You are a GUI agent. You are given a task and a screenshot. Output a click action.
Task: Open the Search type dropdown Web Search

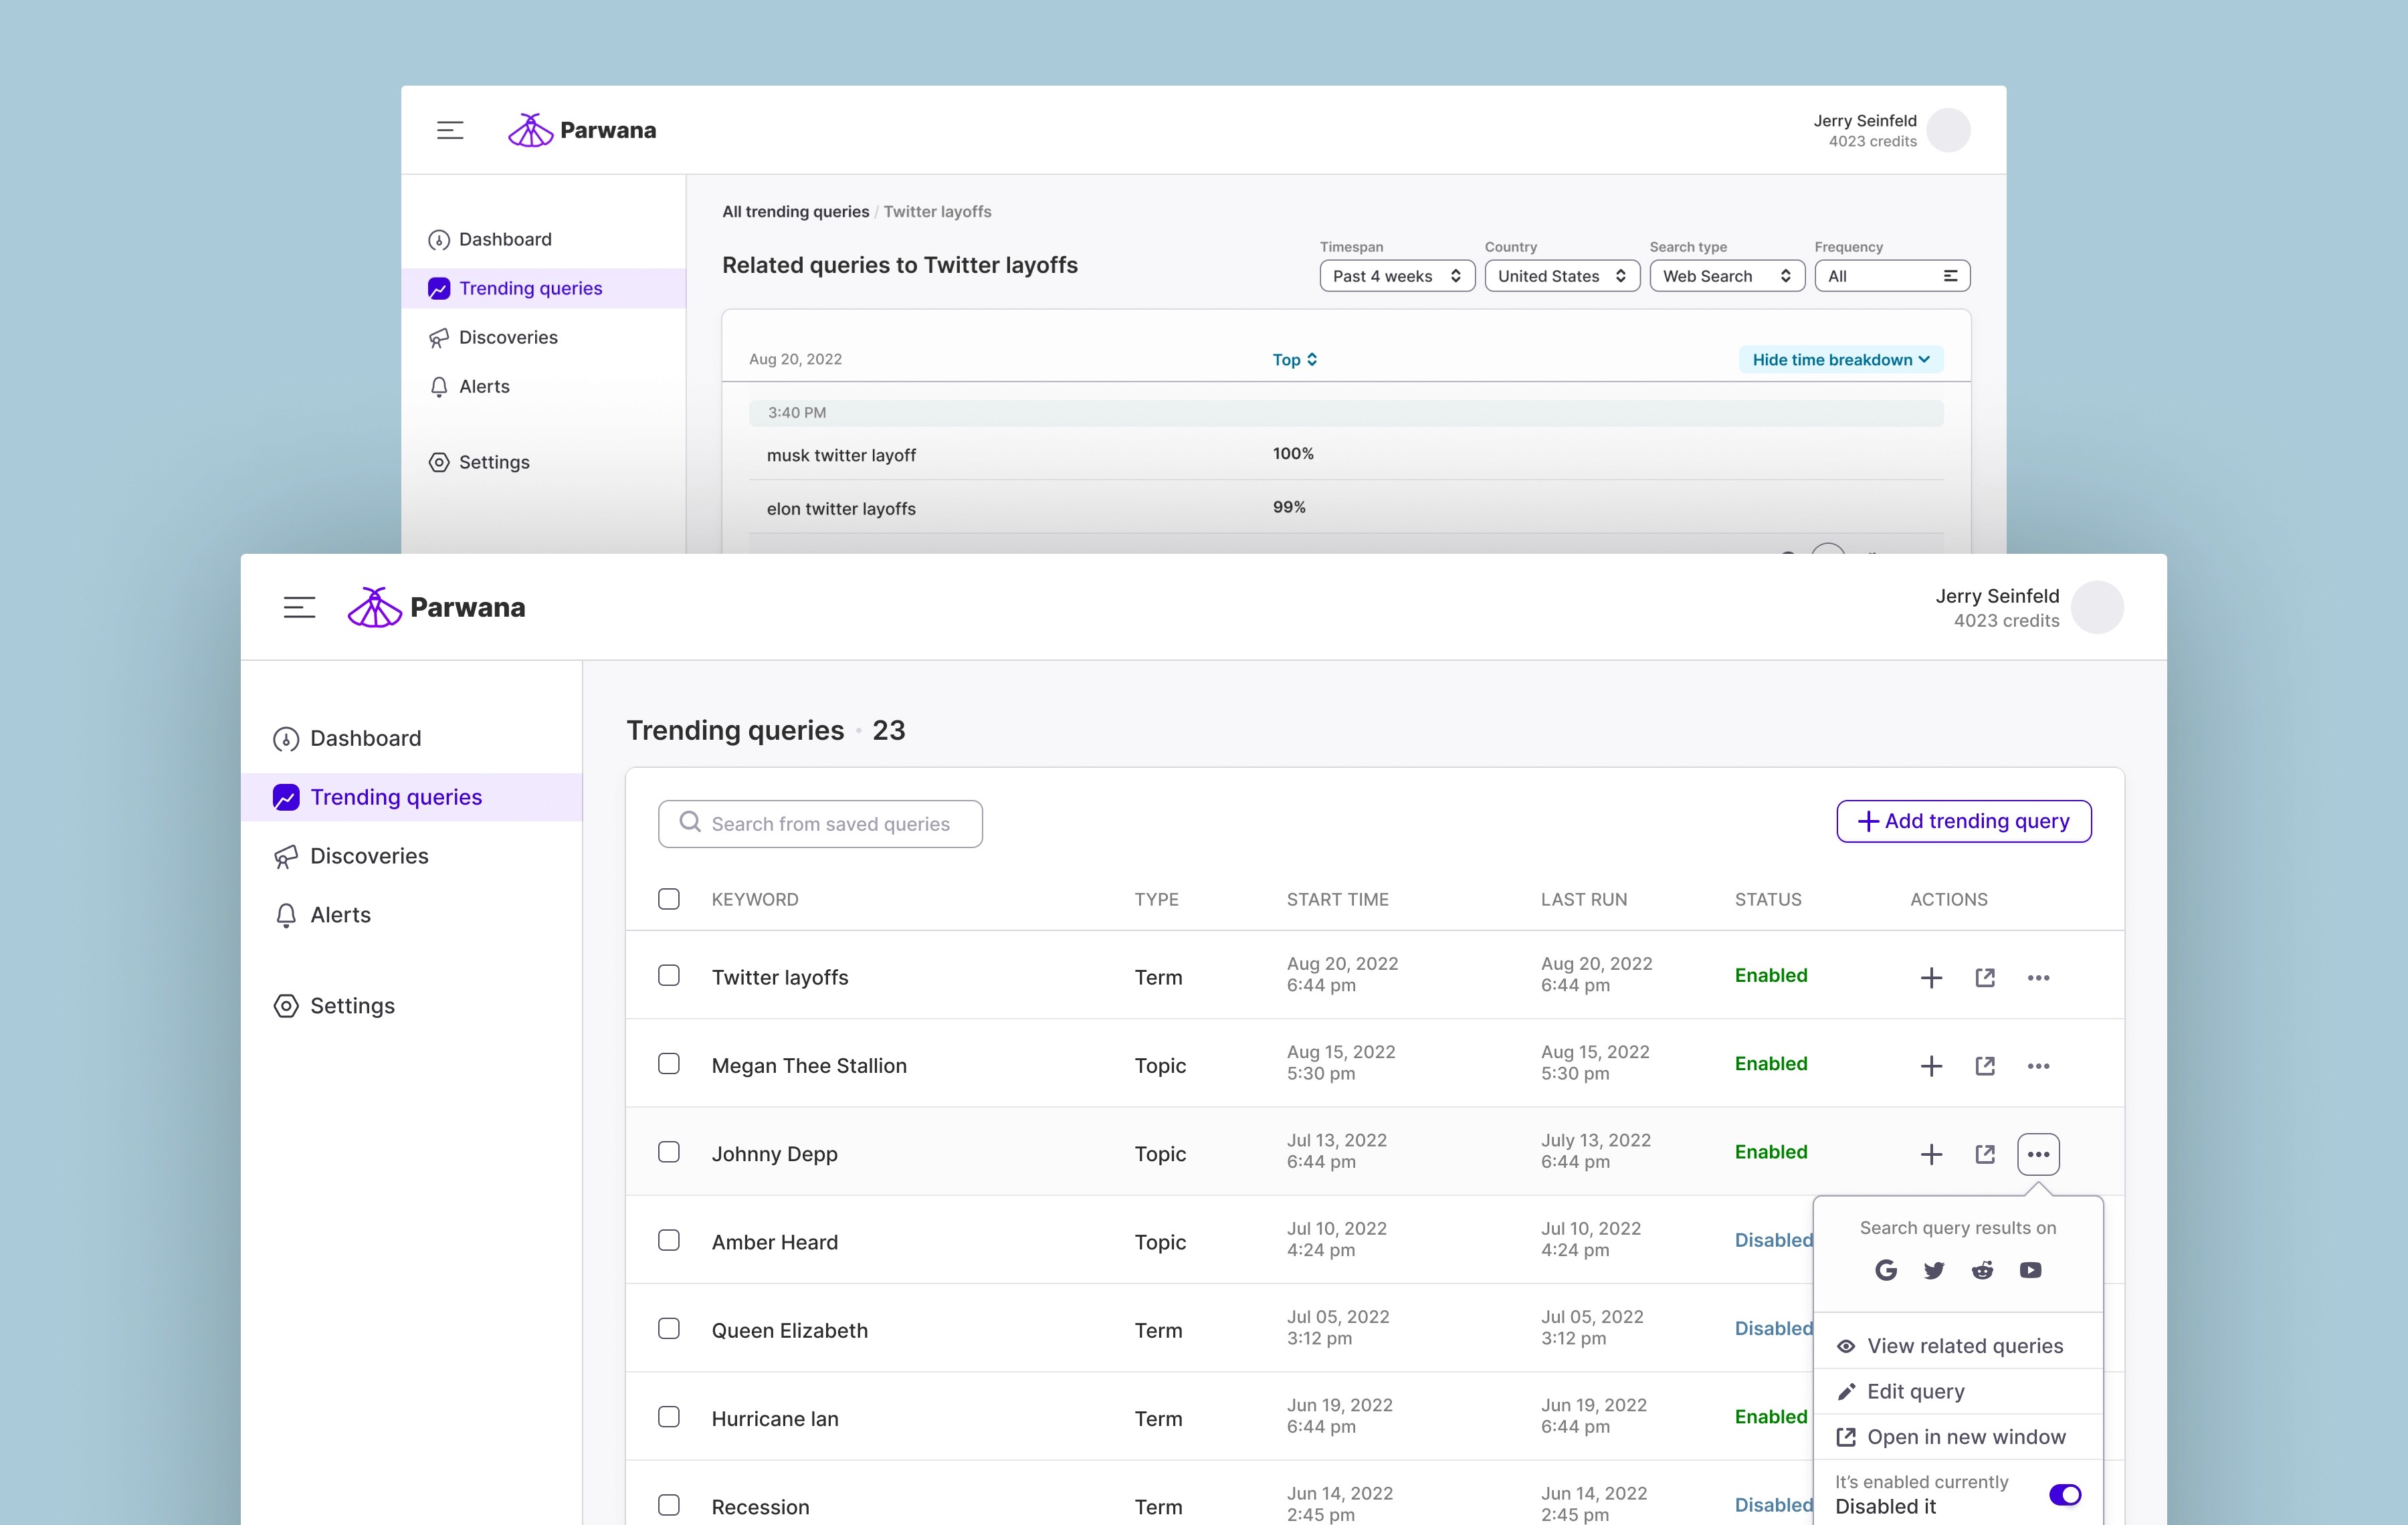(x=1727, y=276)
